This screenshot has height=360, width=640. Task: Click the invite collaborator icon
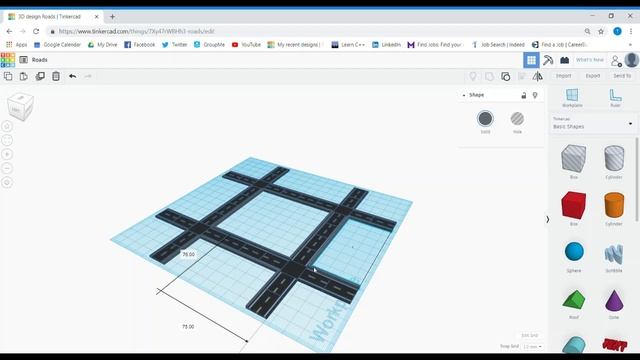(616, 61)
